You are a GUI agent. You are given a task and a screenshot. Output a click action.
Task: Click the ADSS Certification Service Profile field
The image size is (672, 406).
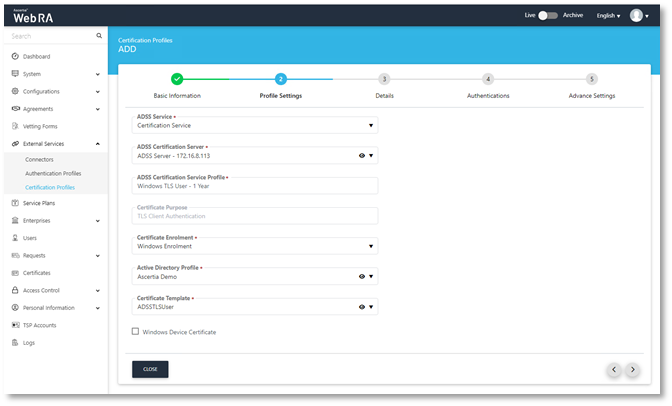[x=256, y=186]
